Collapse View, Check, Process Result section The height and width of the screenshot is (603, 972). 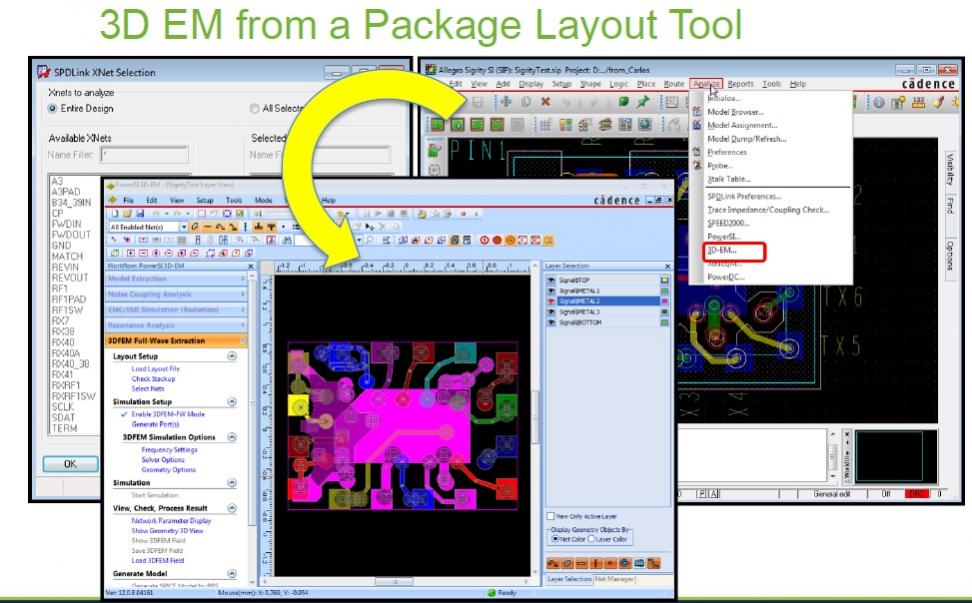(x=232, y=508)
